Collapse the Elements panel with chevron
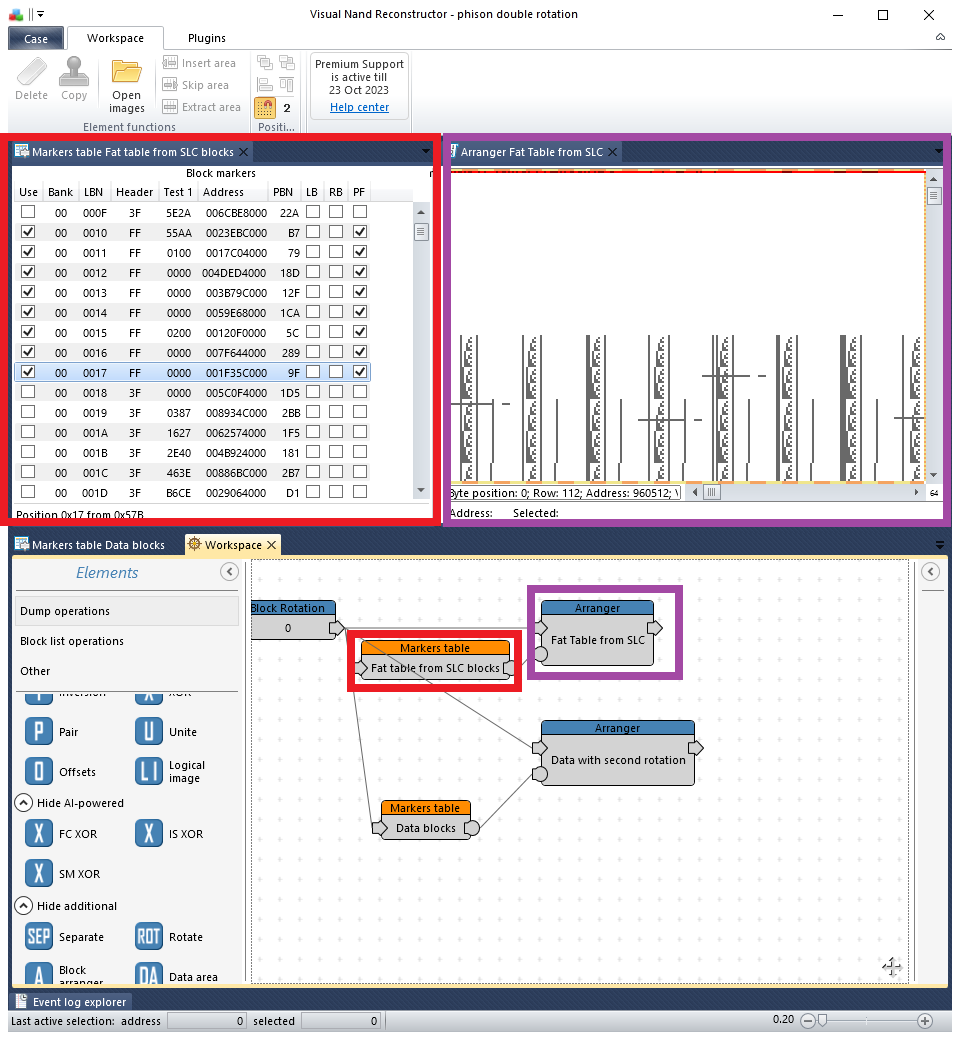This screenshot has width=960, height=1040. click(230, 572)
